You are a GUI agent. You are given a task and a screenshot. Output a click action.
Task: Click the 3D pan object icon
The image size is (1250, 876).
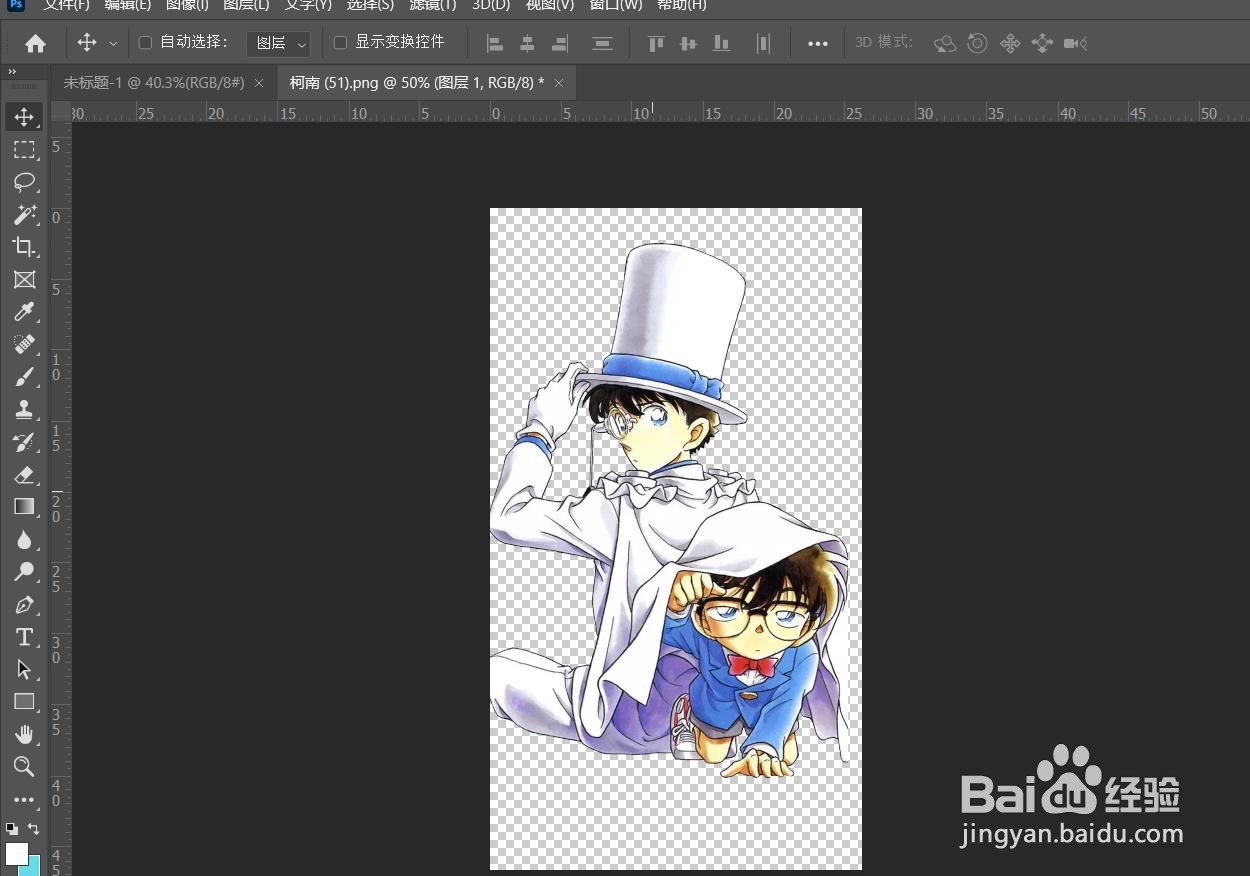click(x=1010, y=43)
